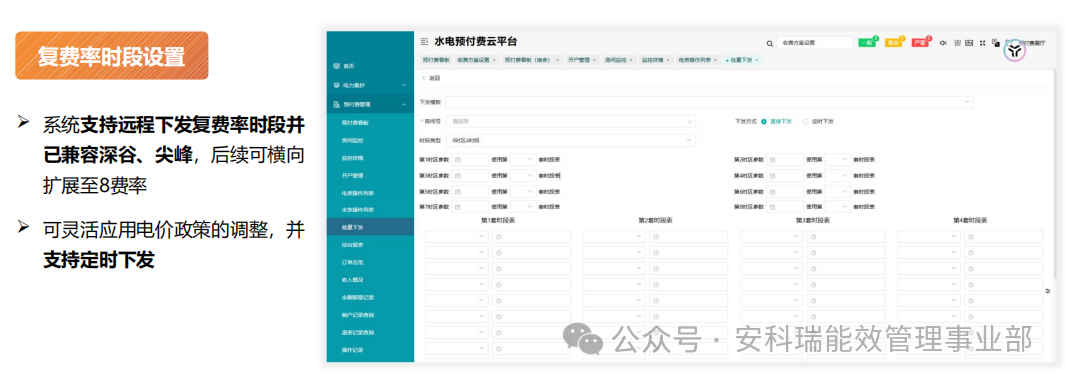Switch to the 预付费看板 tab
The width and height of the screenshot is (1066, 382).
click(x=436, y=60)
